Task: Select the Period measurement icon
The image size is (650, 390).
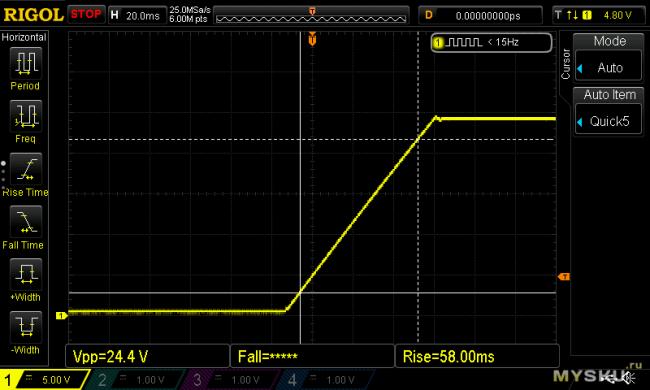Action: [x=26, y=63]
